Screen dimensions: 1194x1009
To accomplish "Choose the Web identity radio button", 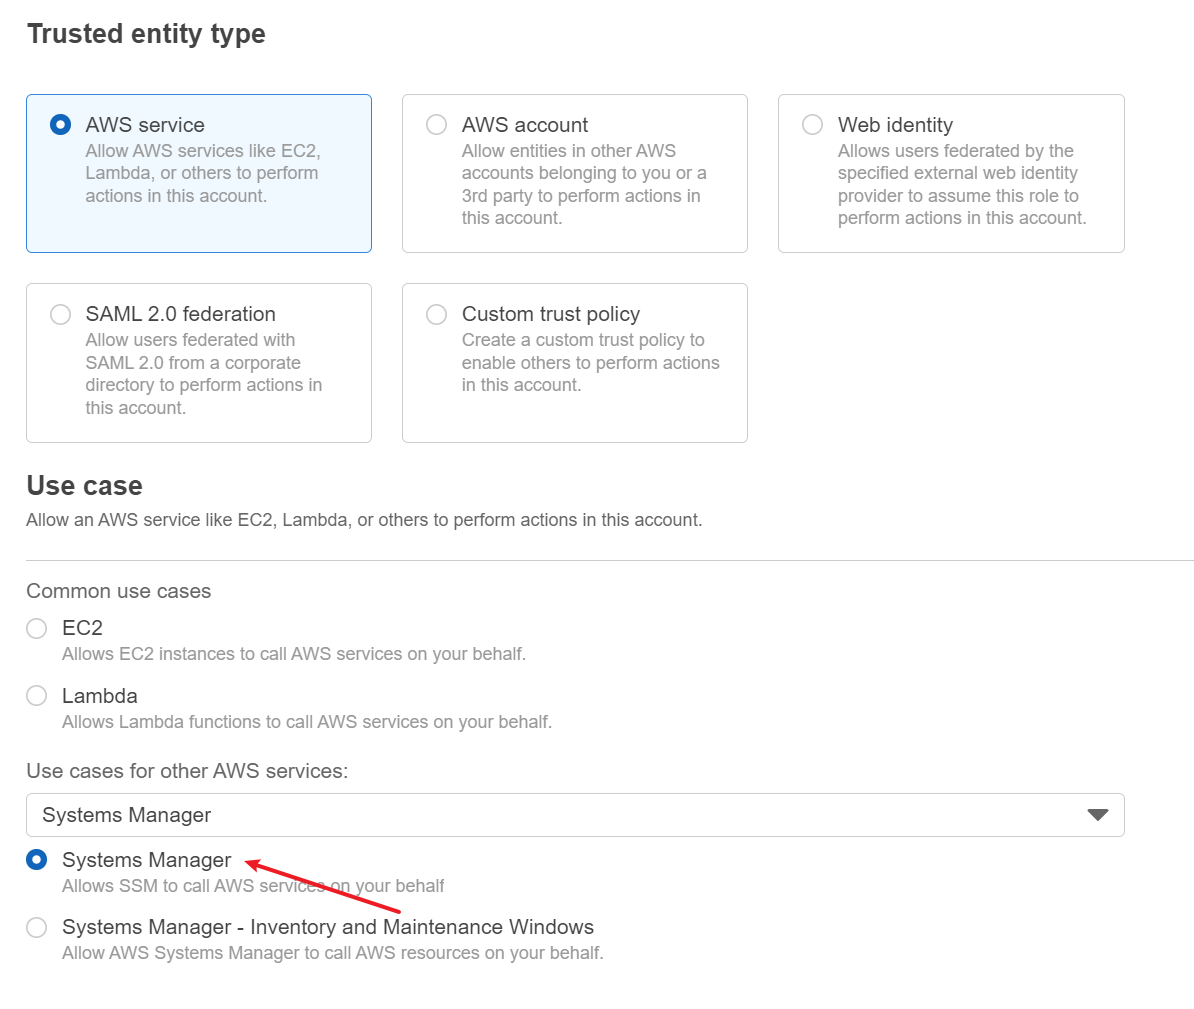I will pyautogui.click(x=813, y=125).
